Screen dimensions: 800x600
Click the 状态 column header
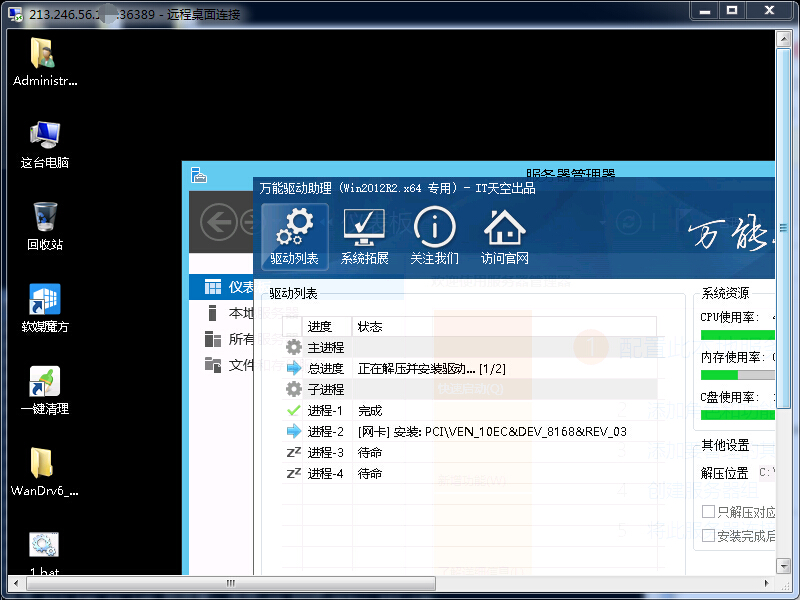tap(370, 326)
